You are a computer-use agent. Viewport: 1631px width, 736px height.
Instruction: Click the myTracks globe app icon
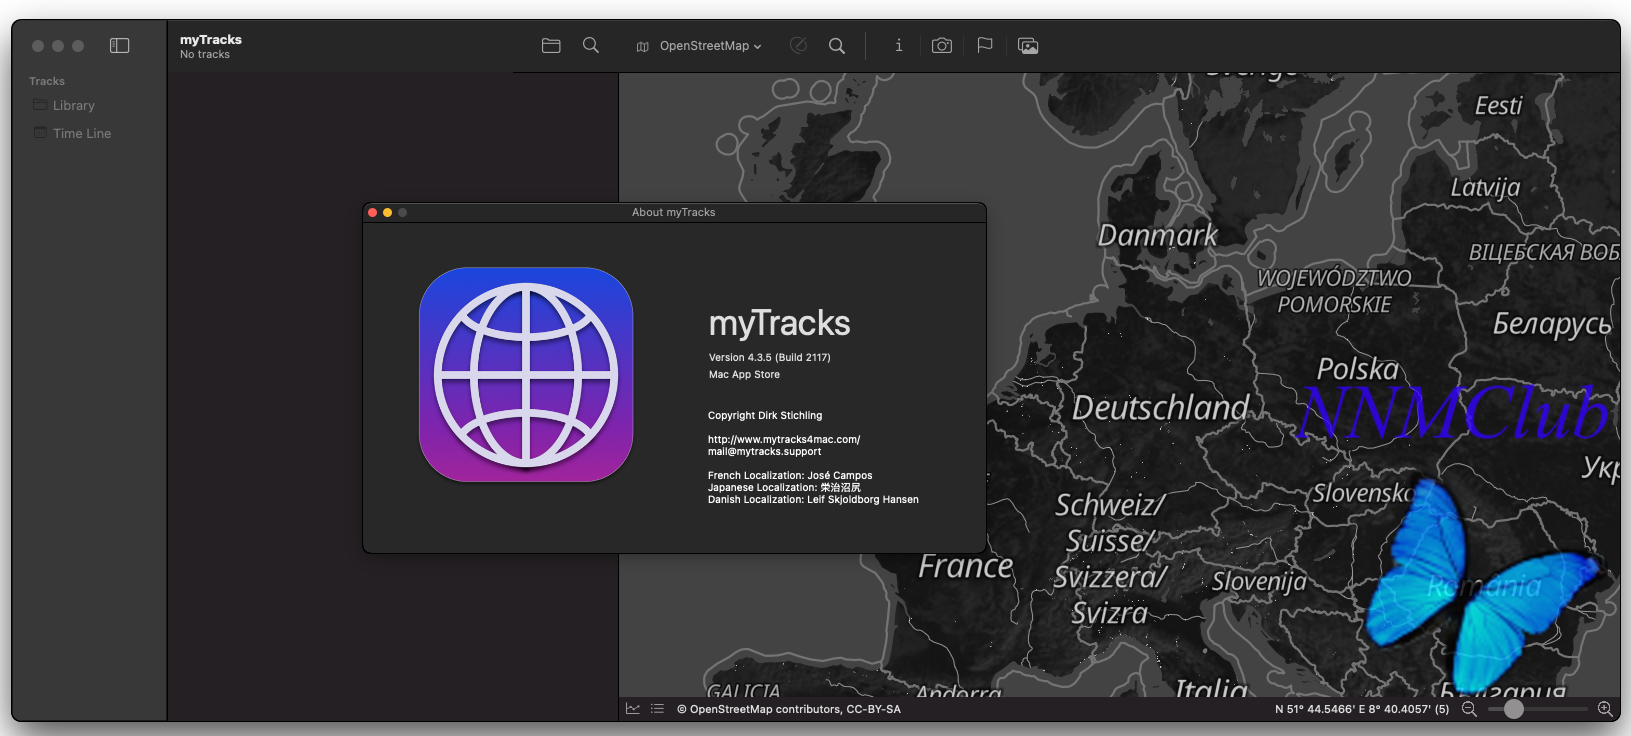coord(526,375)
